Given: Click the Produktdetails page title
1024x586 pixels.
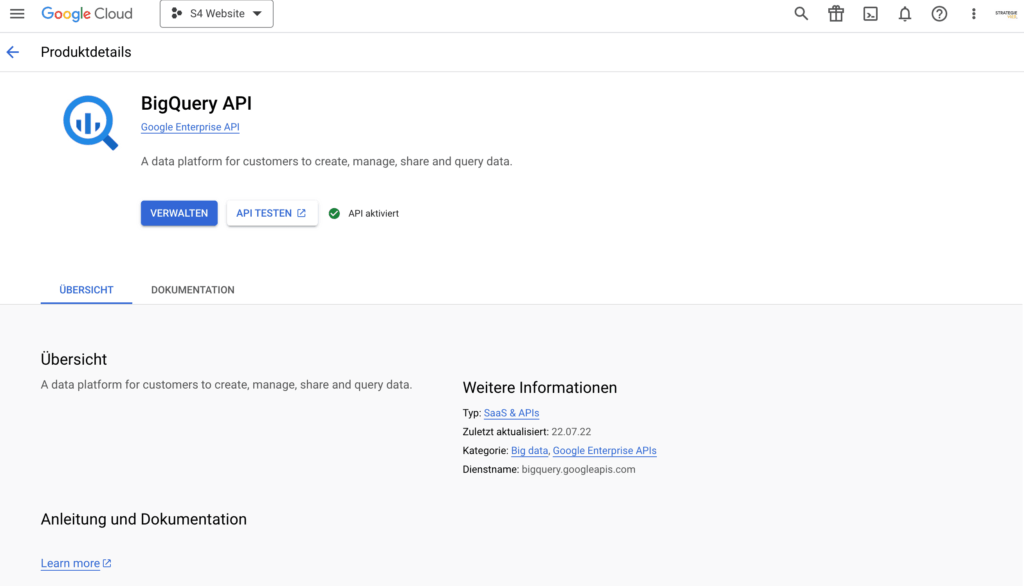Looking at the screenshot, I should pyautogui.click(x=86, y=52).
